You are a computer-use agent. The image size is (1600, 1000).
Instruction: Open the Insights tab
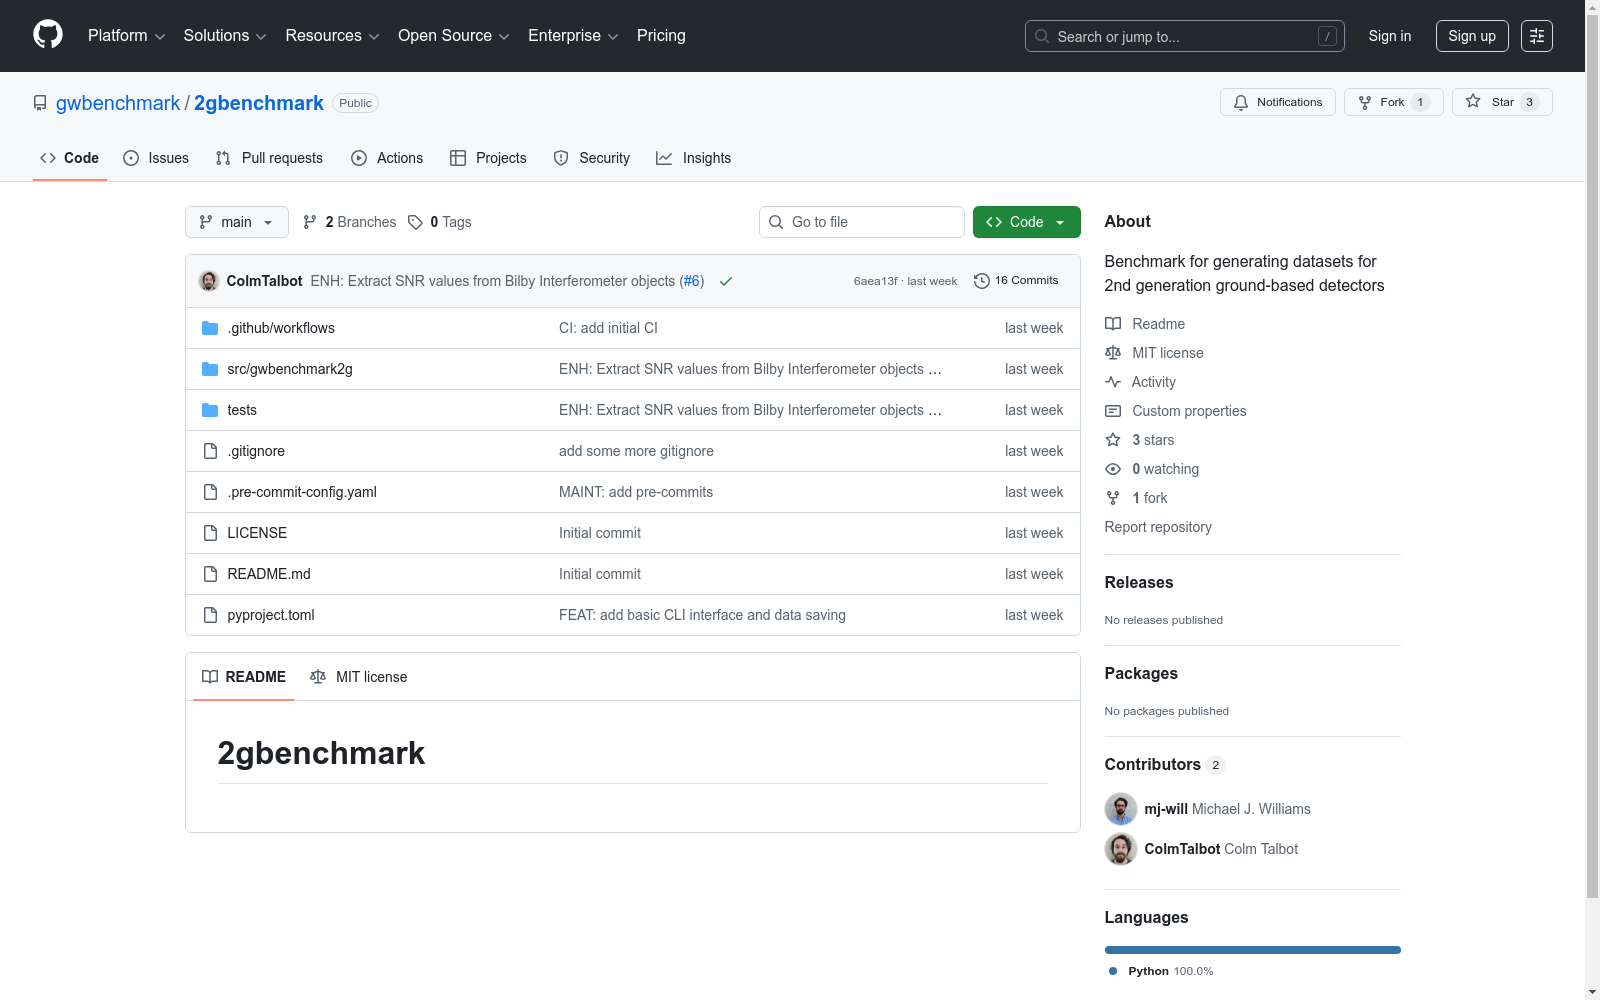[693, 158]
